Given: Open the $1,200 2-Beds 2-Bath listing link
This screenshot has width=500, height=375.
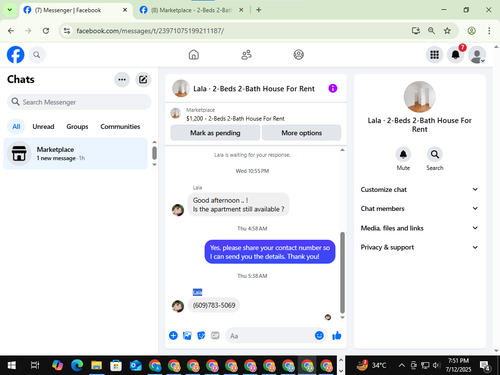Looking at the screenshot, I should pyautogui.click(x=235, y=119).
